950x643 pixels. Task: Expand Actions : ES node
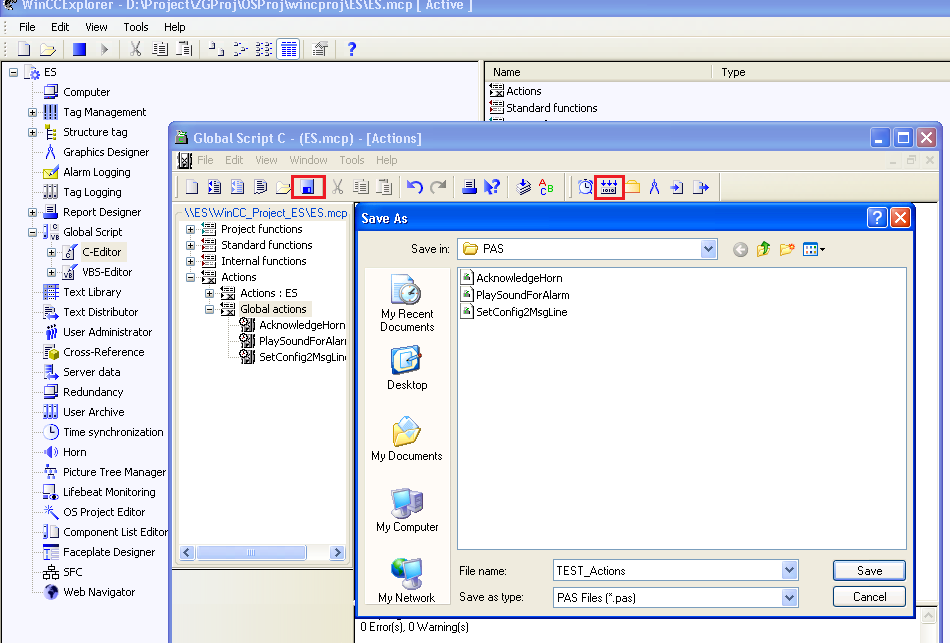[x=209, y=293]
